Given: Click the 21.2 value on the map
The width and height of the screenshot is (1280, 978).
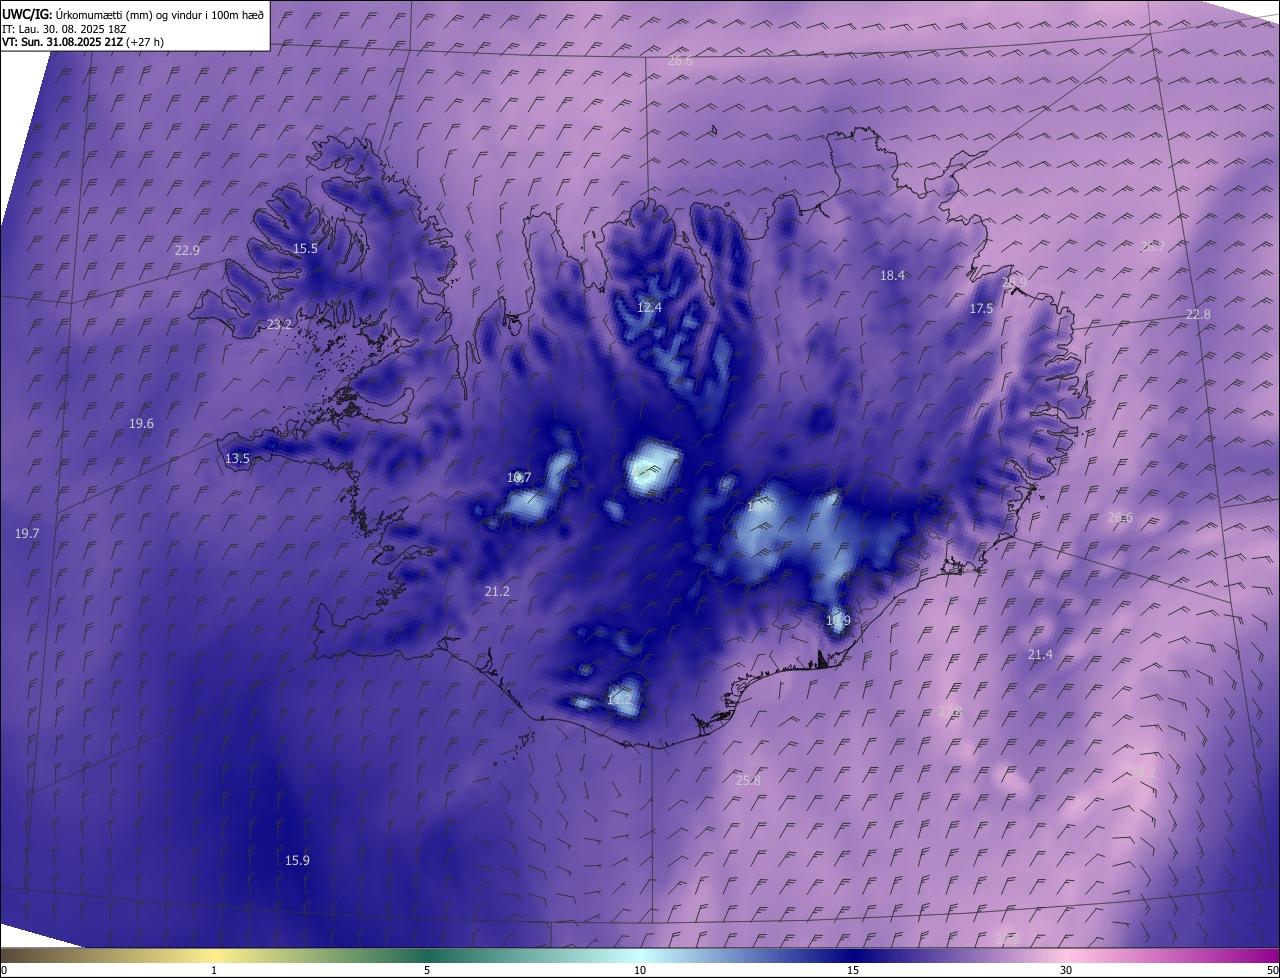Looking at the screenshot, I should pos(497,591).
